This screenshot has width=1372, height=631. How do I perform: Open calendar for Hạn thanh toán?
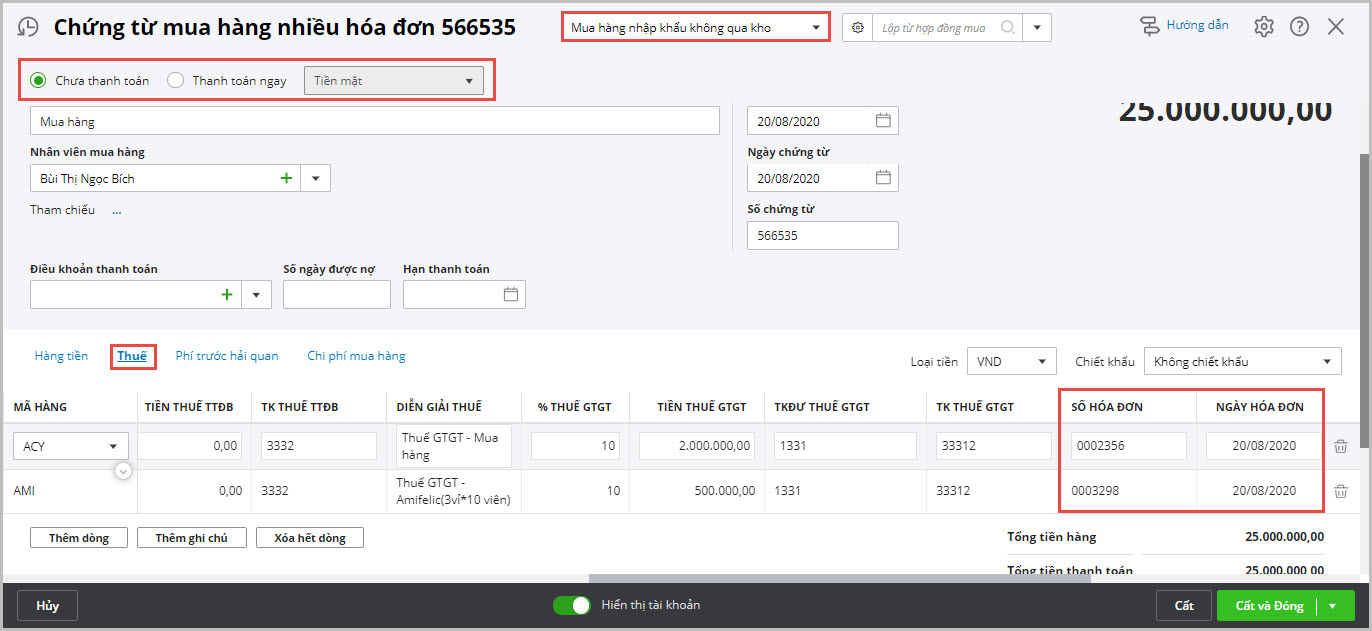tap(511, 295)
